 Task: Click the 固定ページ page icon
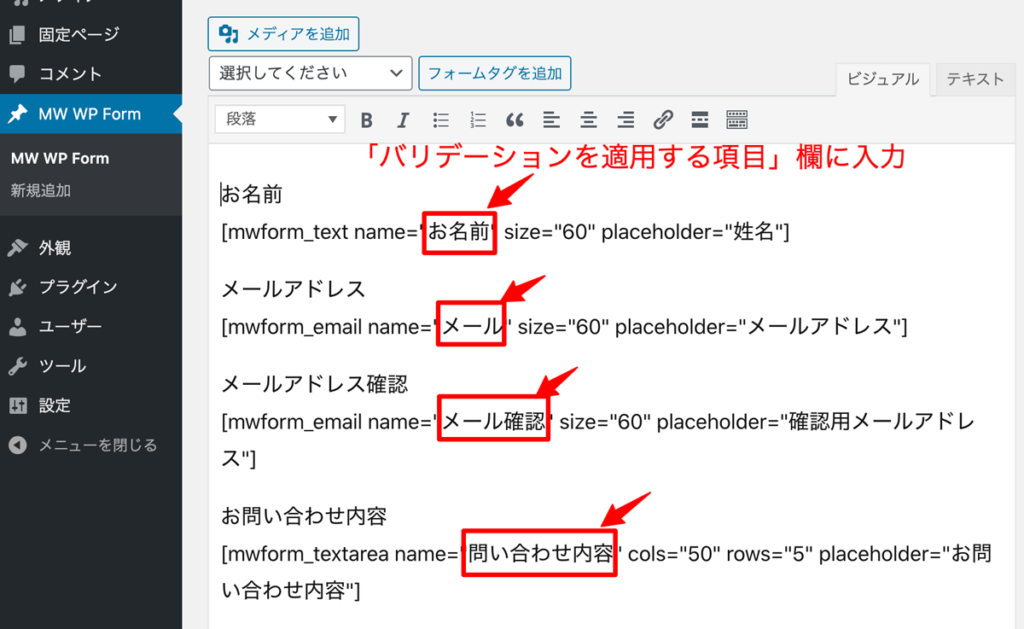(18, 35)
